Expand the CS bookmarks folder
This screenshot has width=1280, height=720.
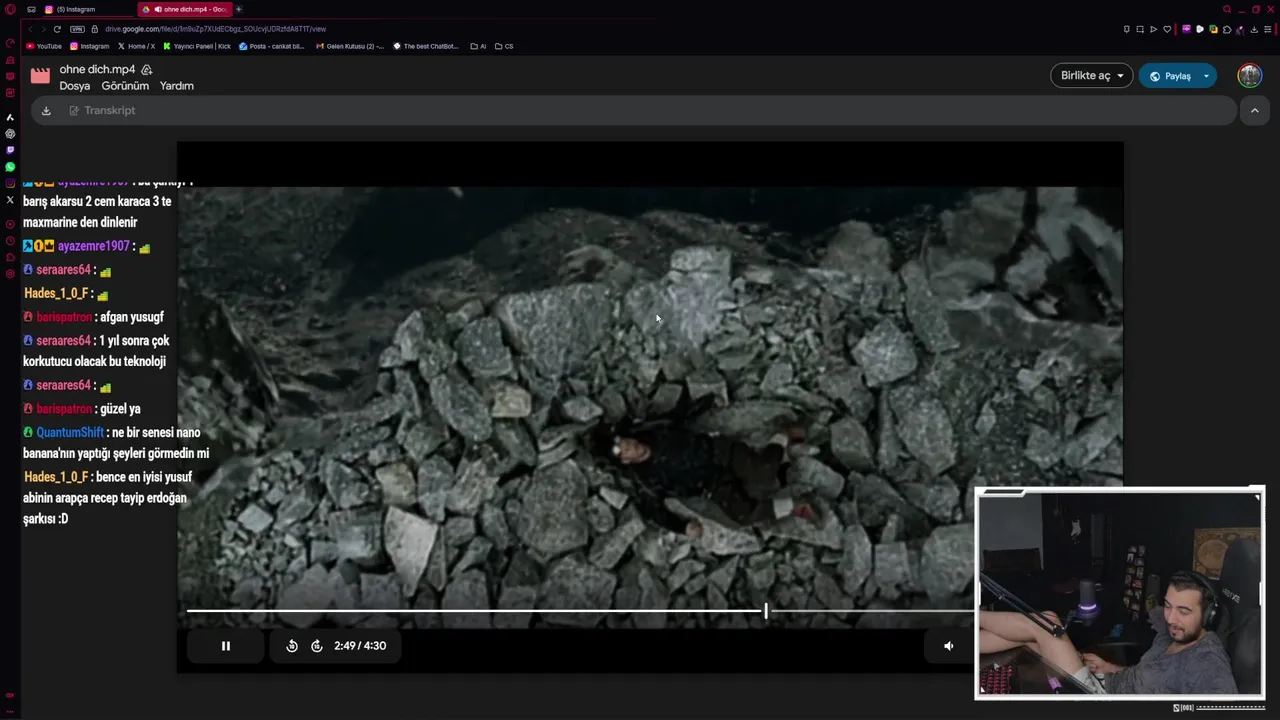click(x=504, y=46)
